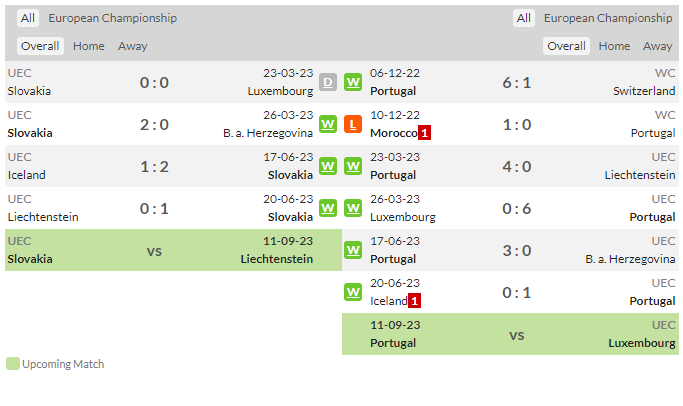Click Morocco's red card indicator
Screen dimensions: 683x406
coord(424,133)
